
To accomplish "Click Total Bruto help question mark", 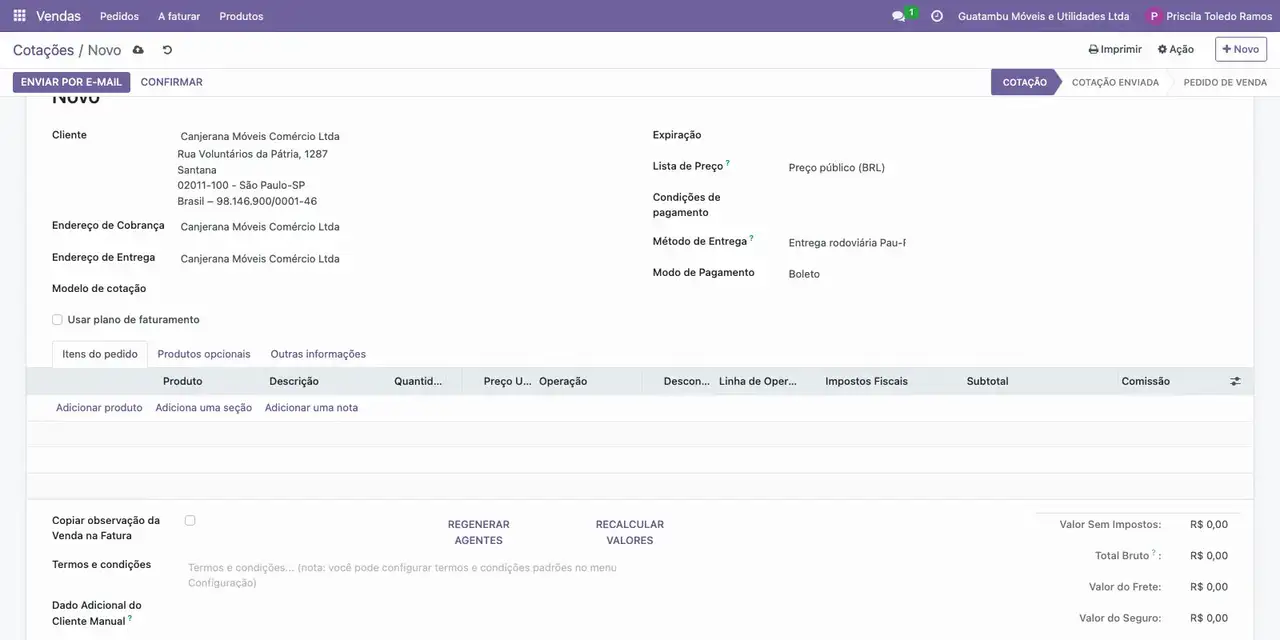I will (1154, 552).
